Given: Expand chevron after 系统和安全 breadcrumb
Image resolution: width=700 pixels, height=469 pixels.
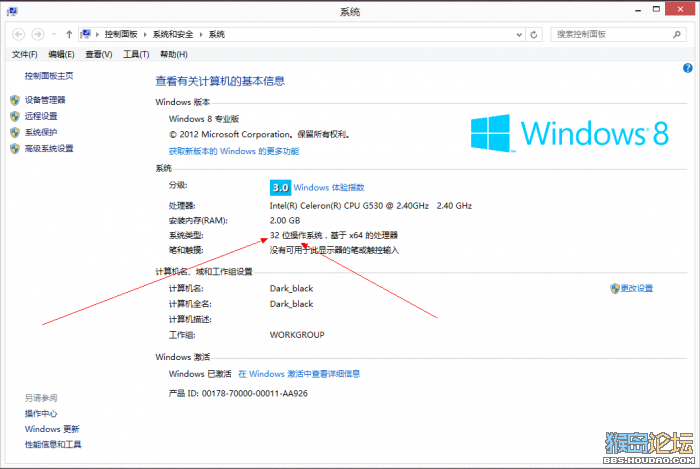Looking at the screenshot, I should pyautogui.click(x=201, y=34).
